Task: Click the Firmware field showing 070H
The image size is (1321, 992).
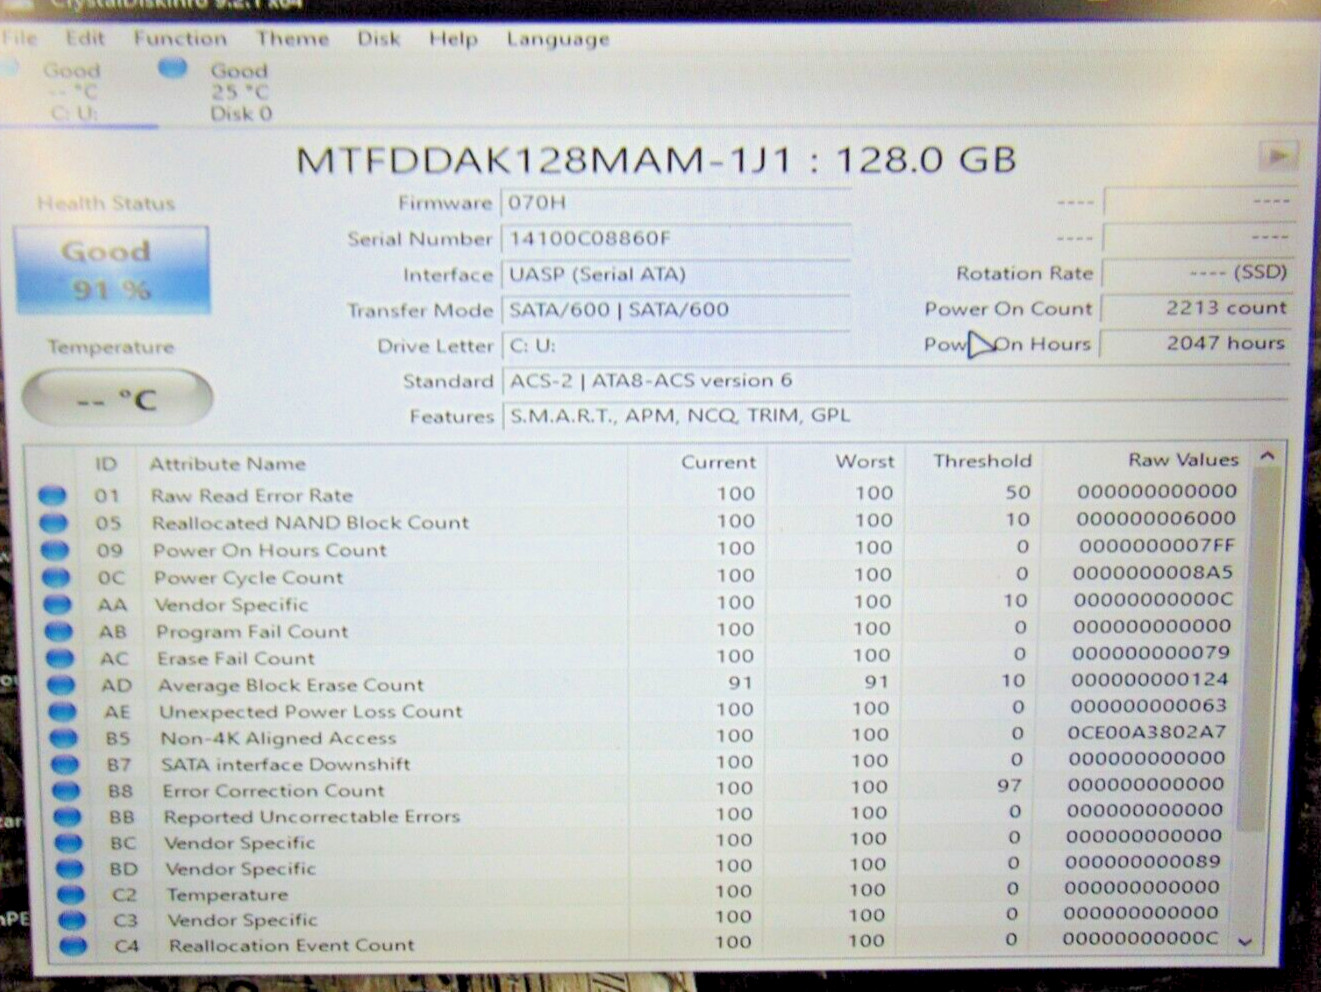Action: [x=676, y=203]
